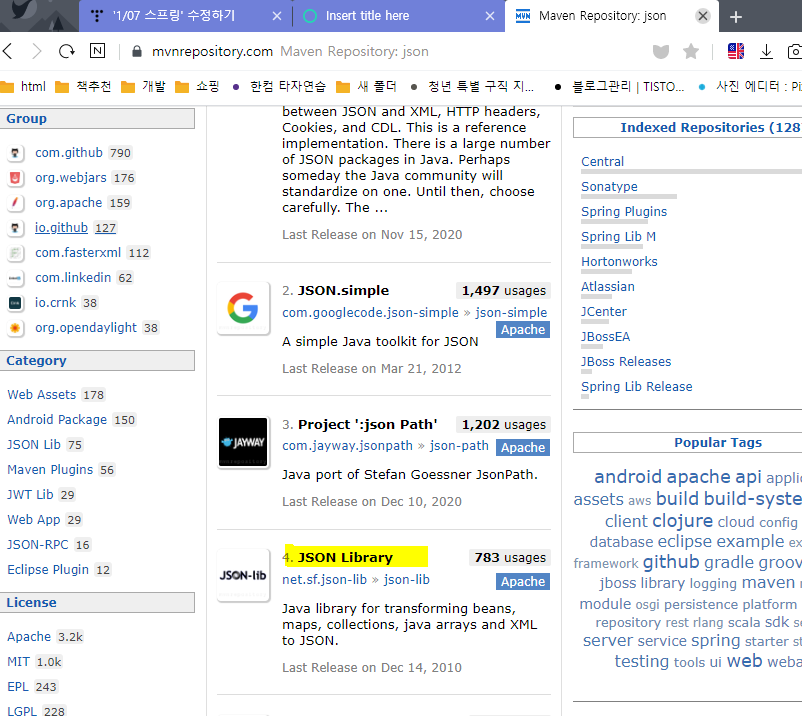Click Apache license badge for JSON Library

click(x=523, y=582)
